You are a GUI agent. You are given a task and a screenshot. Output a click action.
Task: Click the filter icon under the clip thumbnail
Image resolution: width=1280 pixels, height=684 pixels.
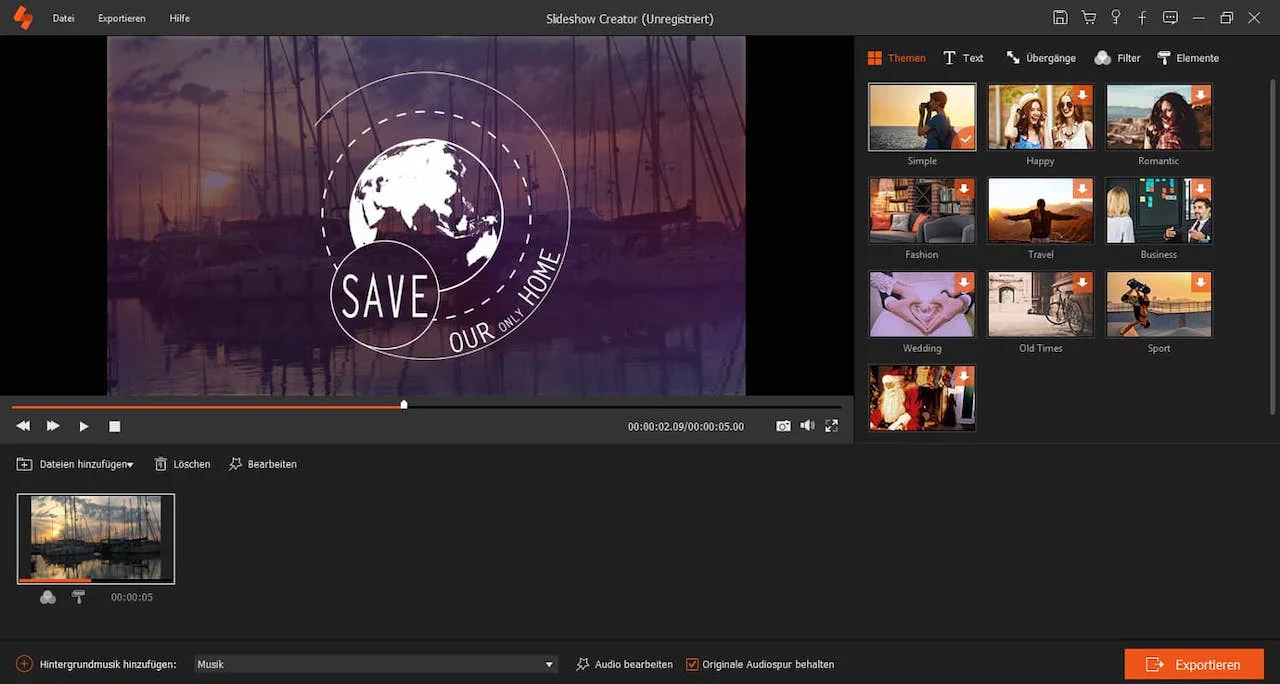coord(48,597)
